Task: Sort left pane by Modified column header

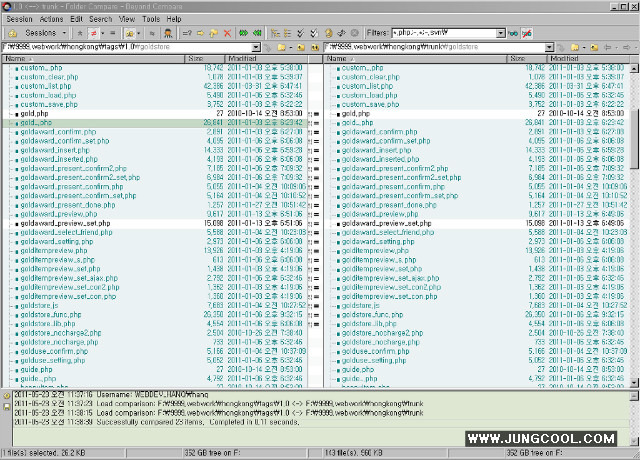Action: [x=266, y=59]
